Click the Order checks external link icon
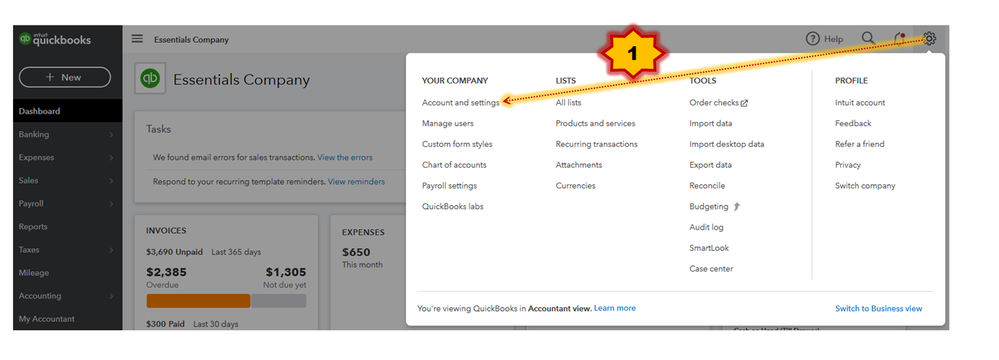This screenshot has height=360, width=999. pyautogui.click(x=744, y=103)
